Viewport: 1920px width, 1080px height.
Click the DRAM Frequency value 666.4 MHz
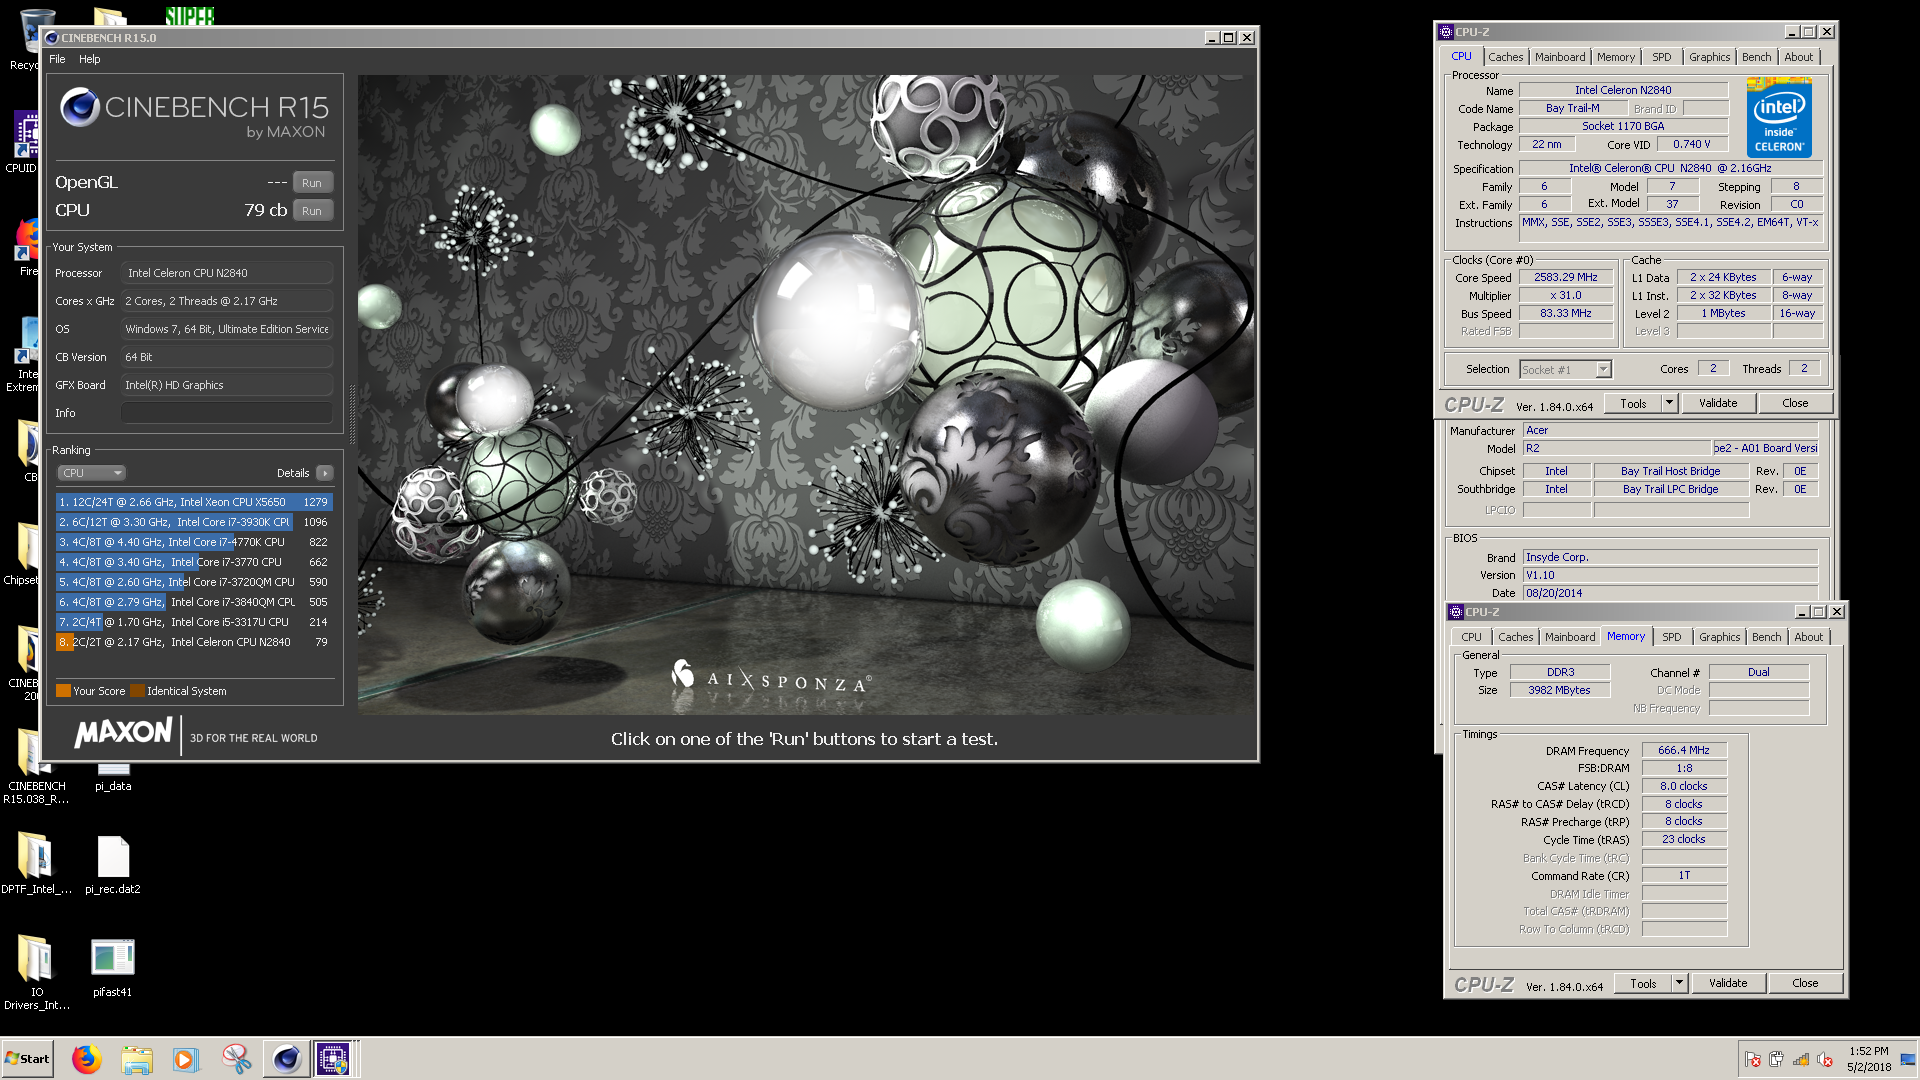tap(1684, 751)
